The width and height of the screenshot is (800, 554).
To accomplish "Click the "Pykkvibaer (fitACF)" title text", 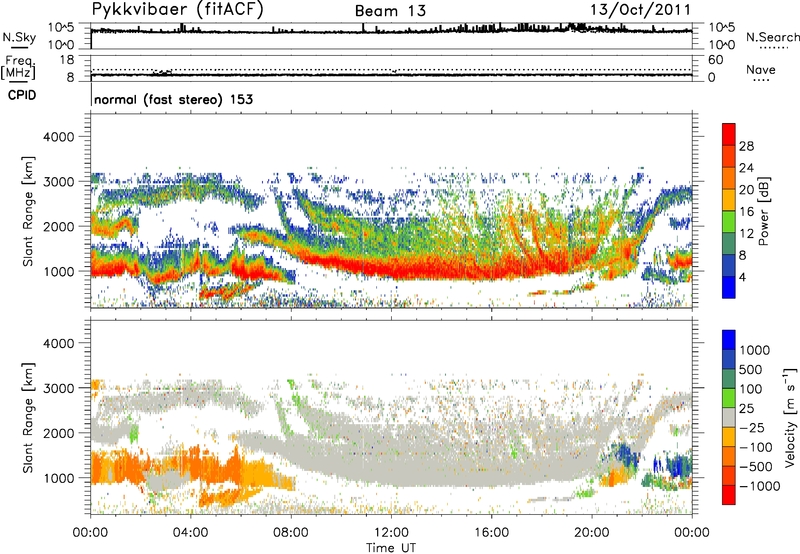I will 177,9.
